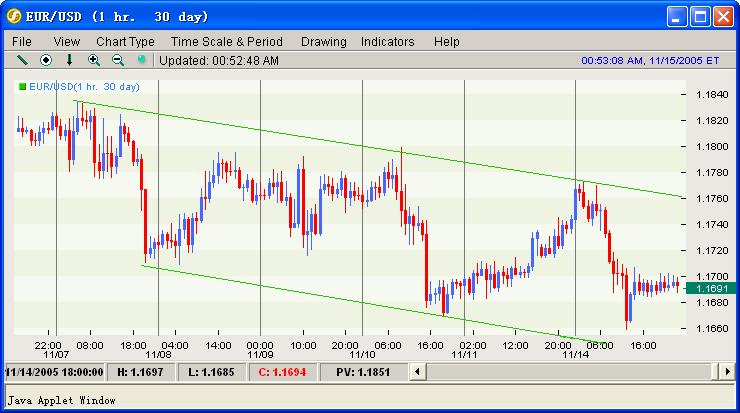This screenshot has height=413, width=740.
Task: Select the line drawing tool icon
Action: (22, 60)
